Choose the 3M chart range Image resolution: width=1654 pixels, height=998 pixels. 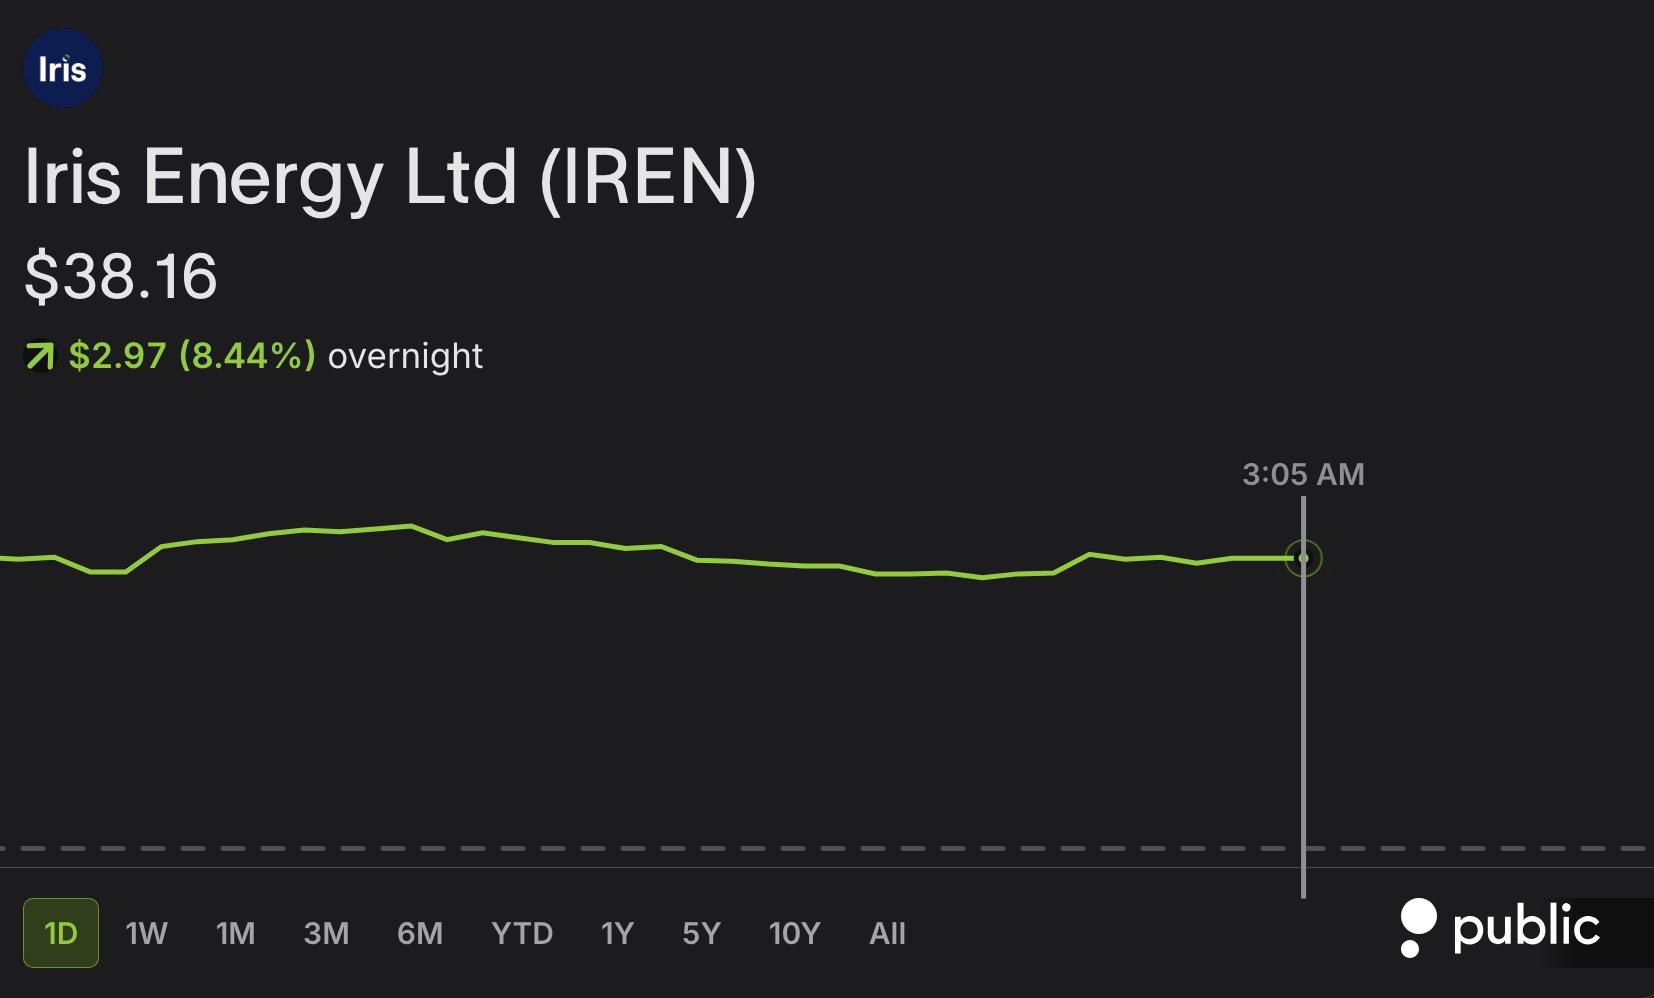327,933
